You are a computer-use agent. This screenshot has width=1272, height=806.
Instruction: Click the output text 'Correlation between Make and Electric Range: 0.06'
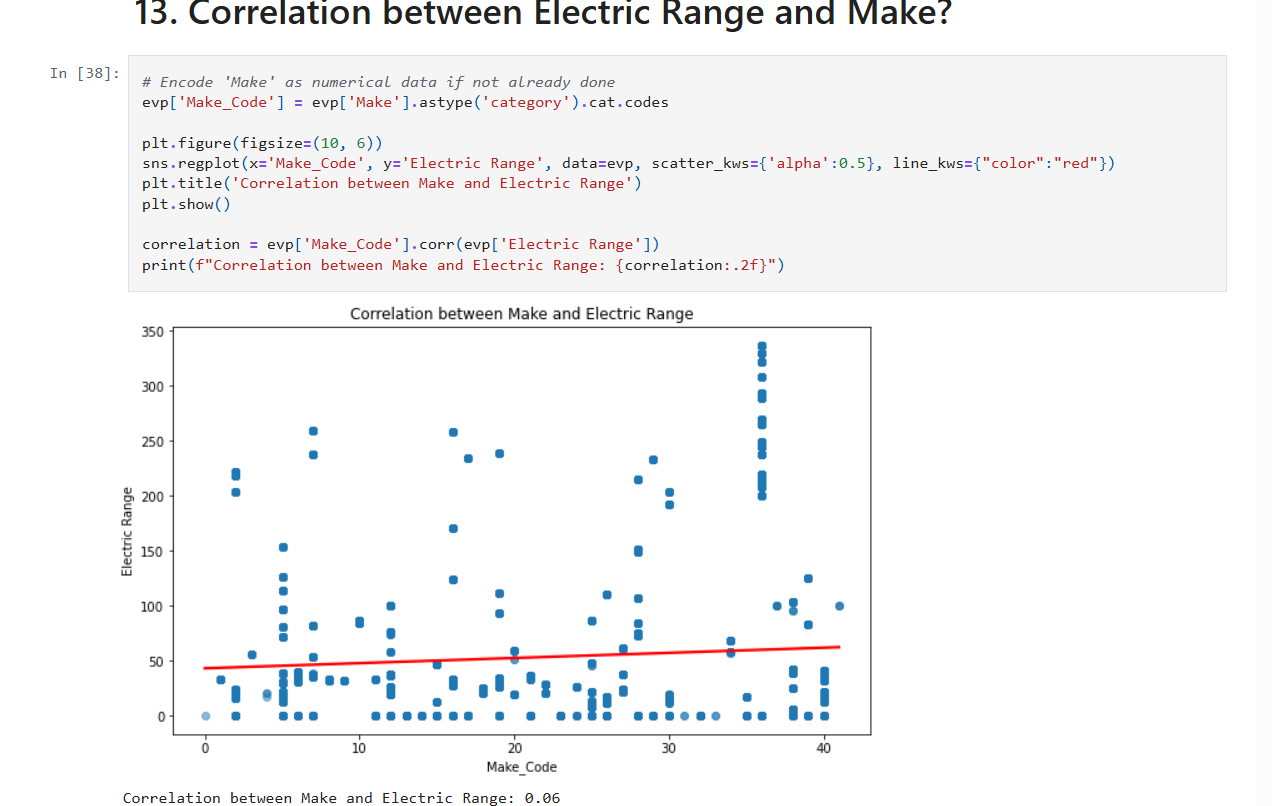(x=341, y=797)
